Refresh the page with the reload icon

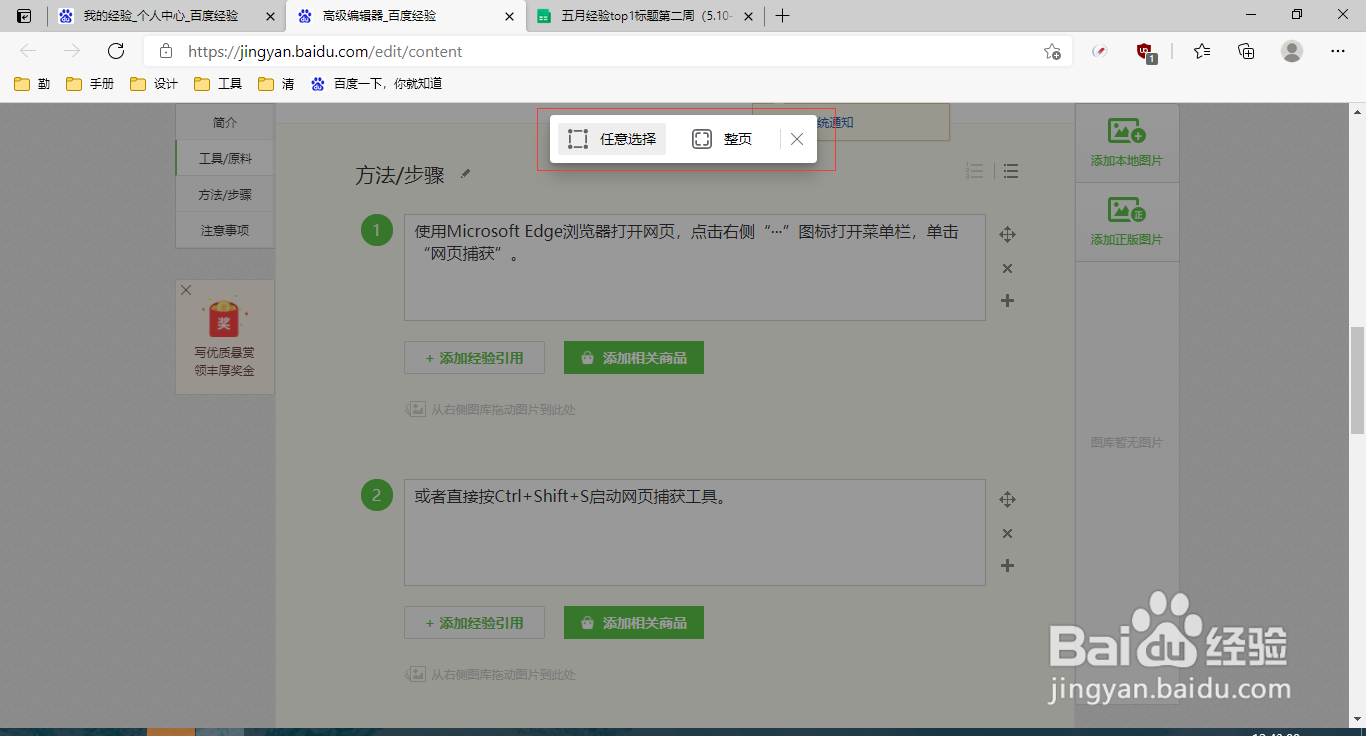[114, 51]
